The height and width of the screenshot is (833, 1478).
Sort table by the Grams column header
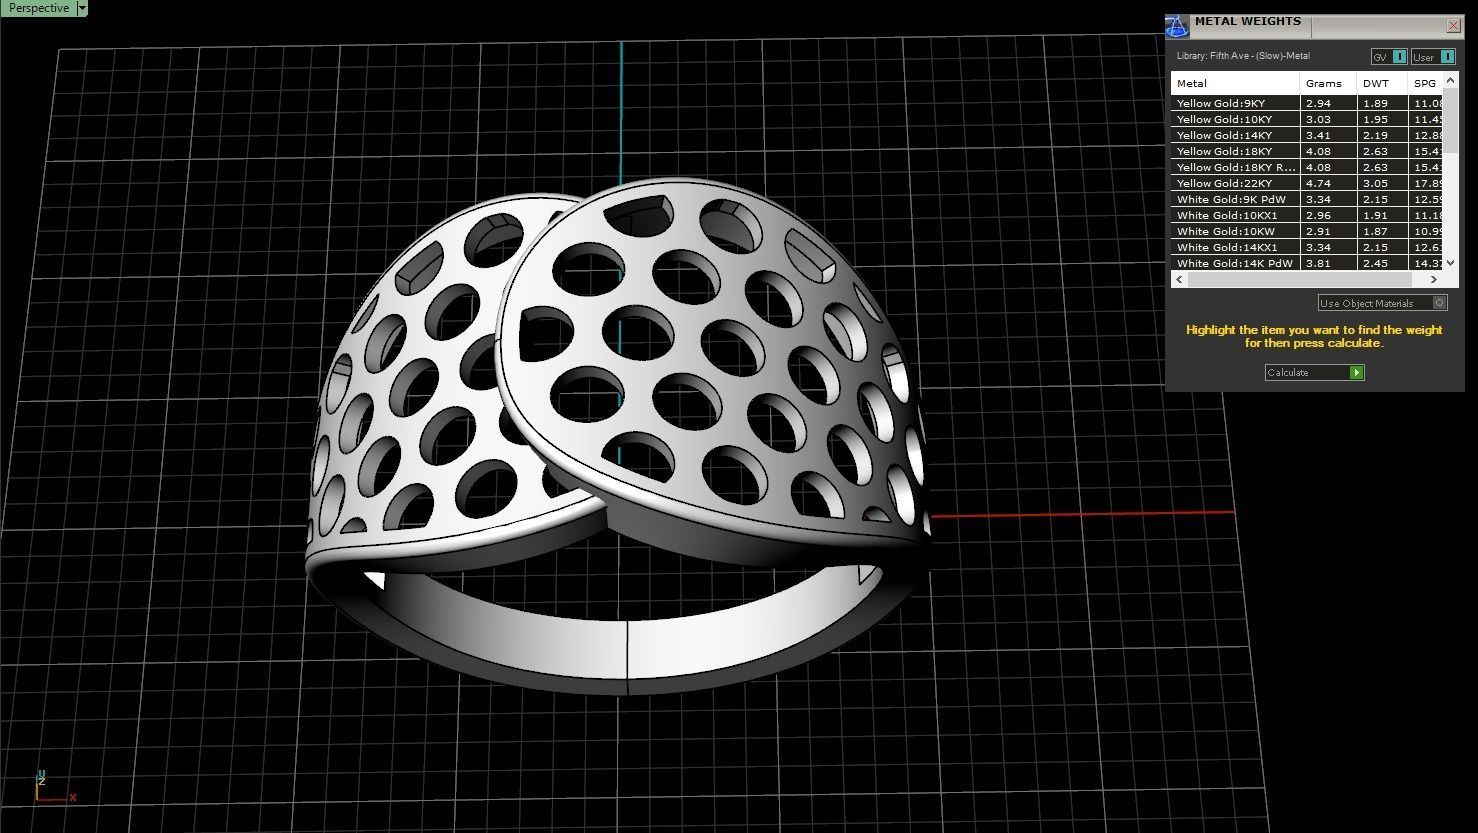(1328, 83)
